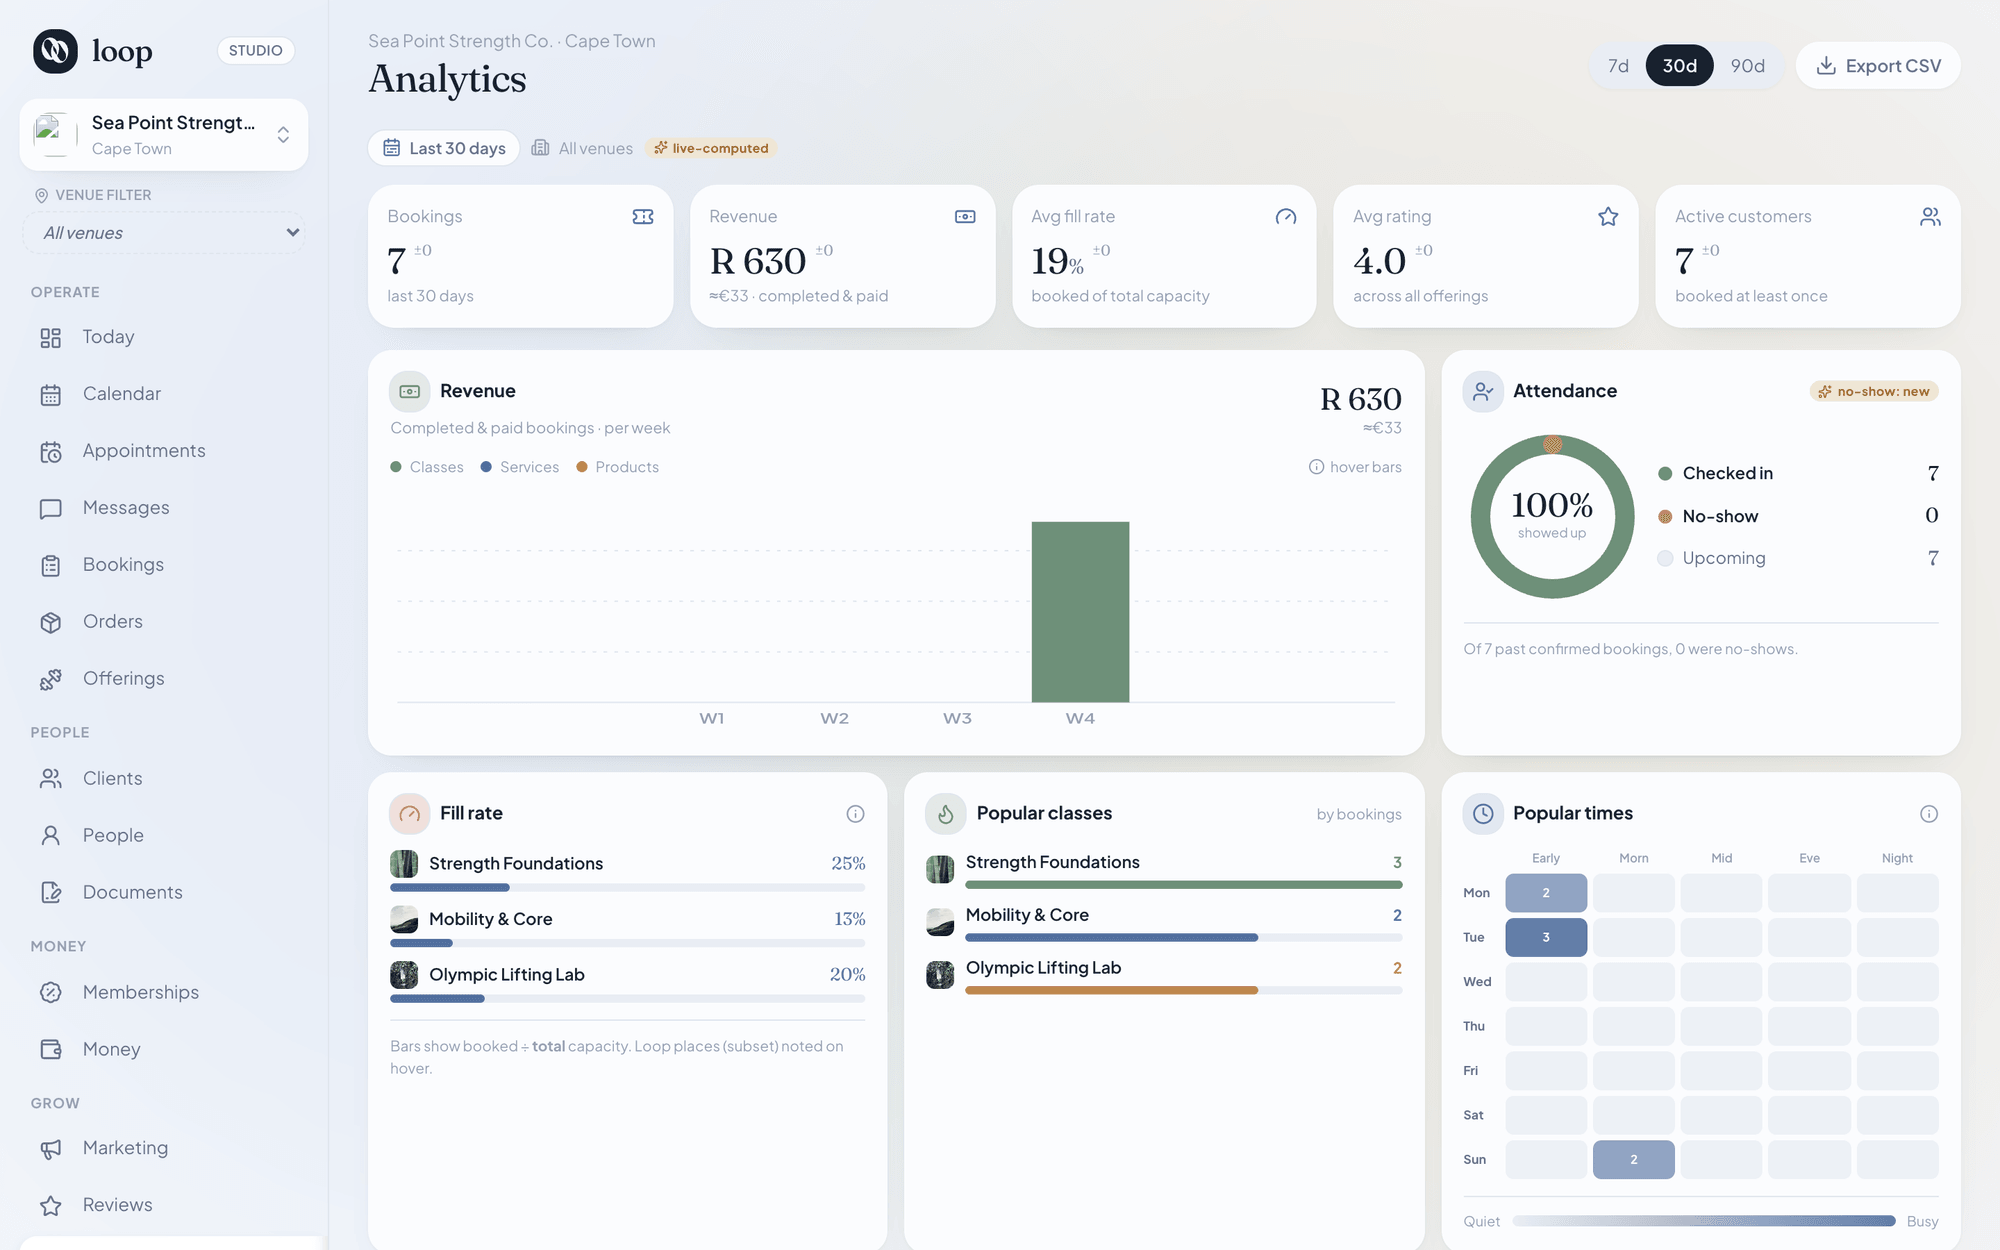
Task: Click the W4 revenue bar
Action: (x=1080, y=612)
